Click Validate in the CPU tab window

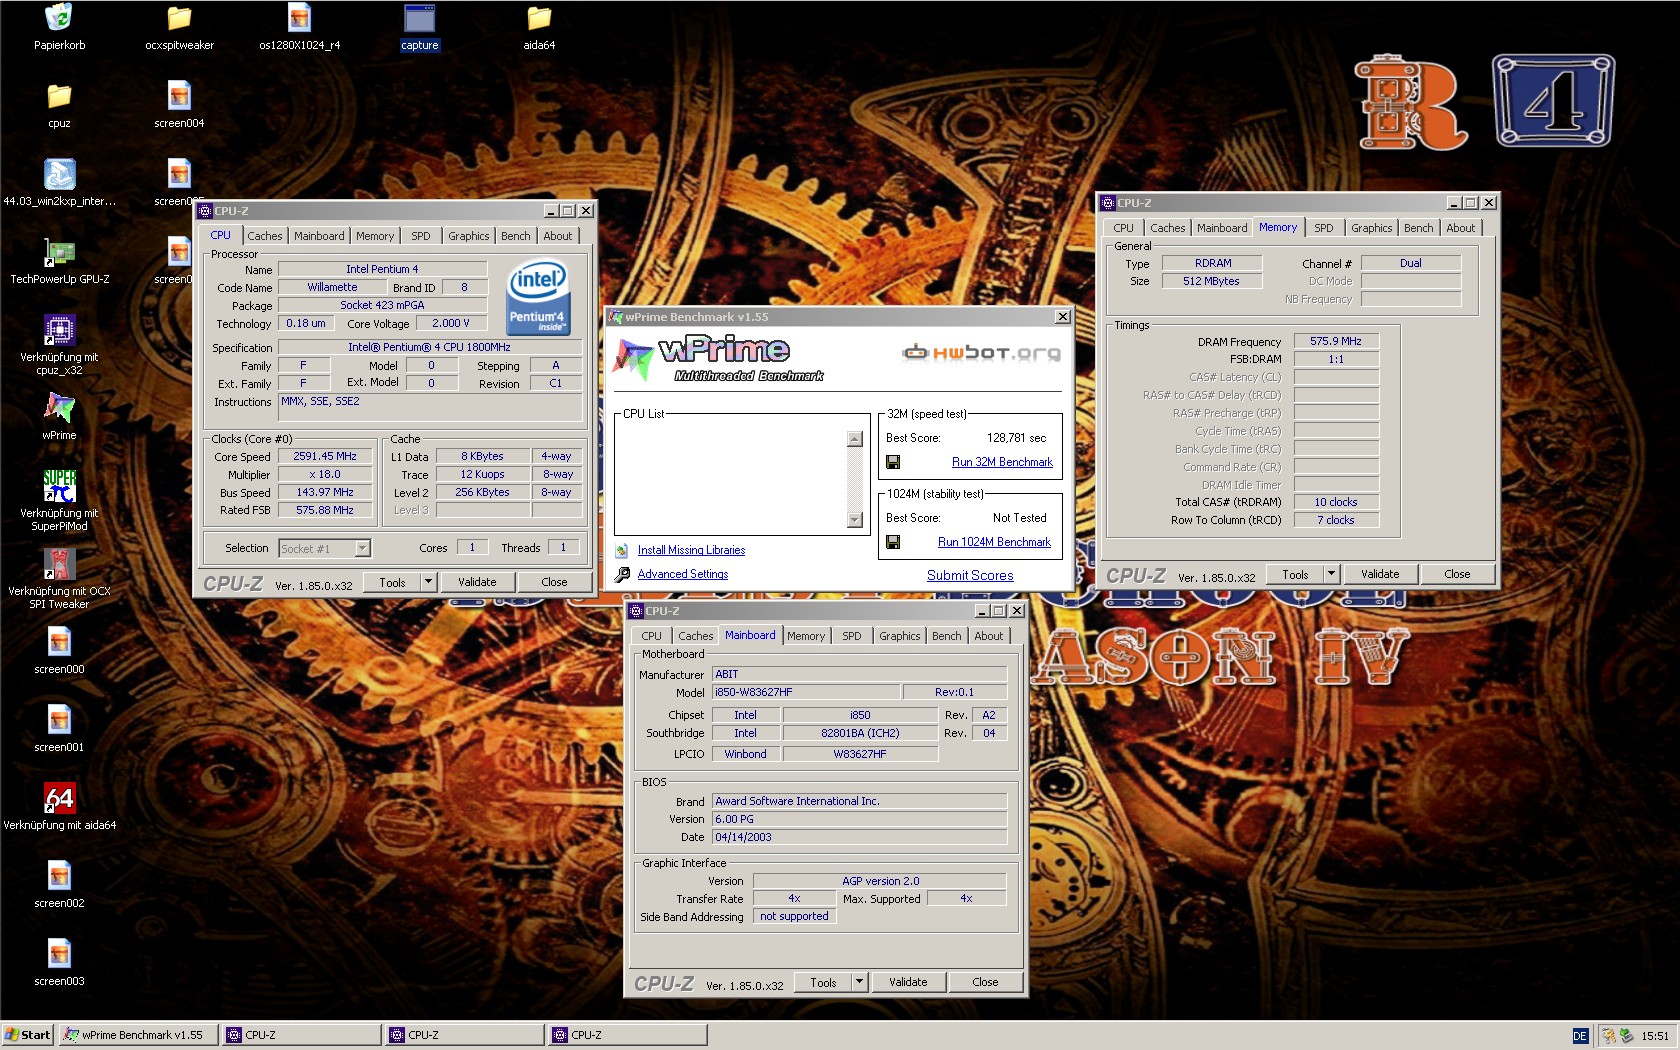477,582
